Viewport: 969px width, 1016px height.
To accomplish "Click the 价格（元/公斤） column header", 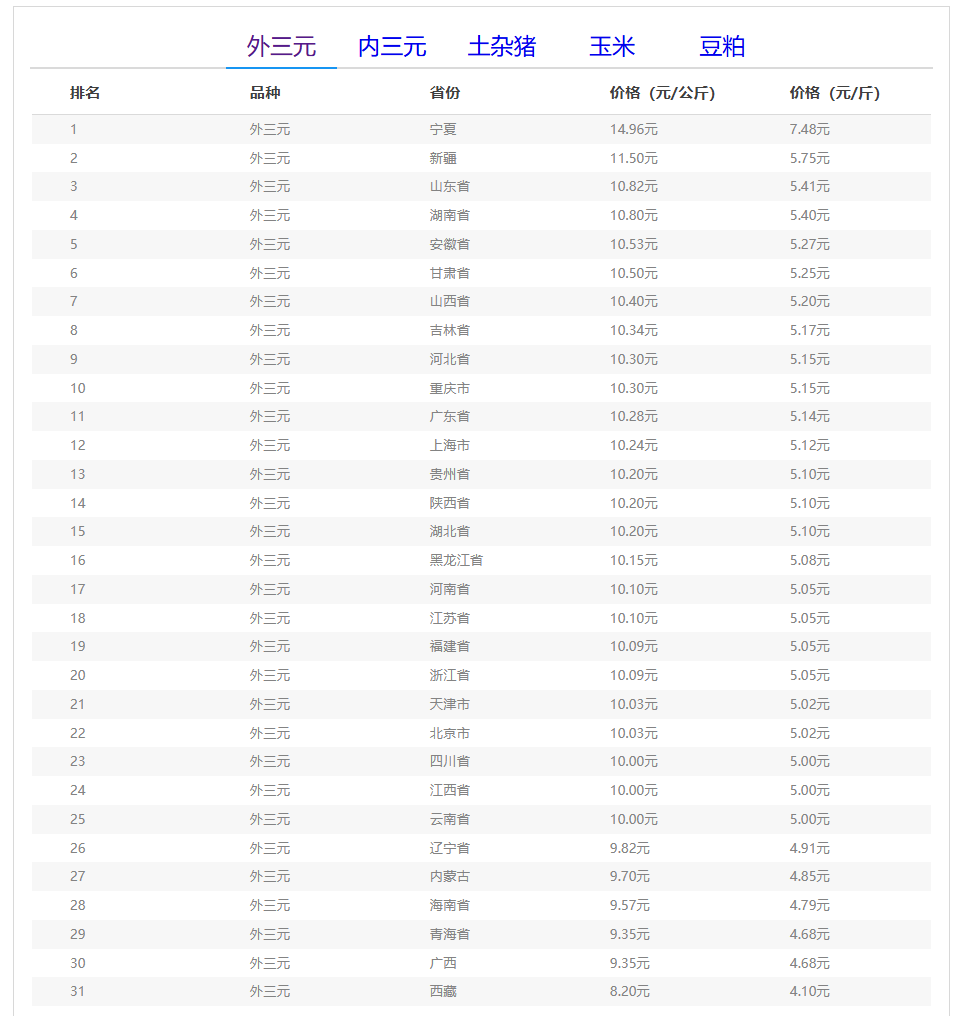I will (662, 93).
